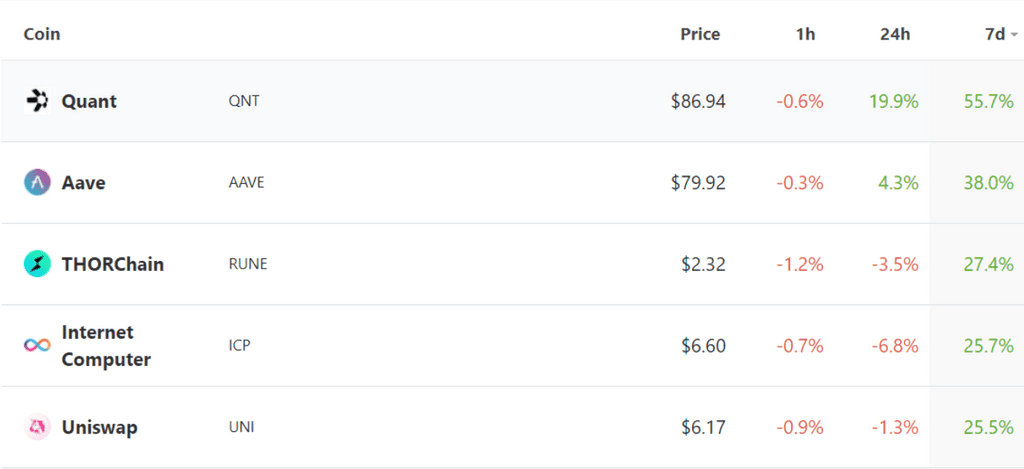Open the Aave coin name link
The height and width of the screenshot is (469, 1024).
coord(84,183)
